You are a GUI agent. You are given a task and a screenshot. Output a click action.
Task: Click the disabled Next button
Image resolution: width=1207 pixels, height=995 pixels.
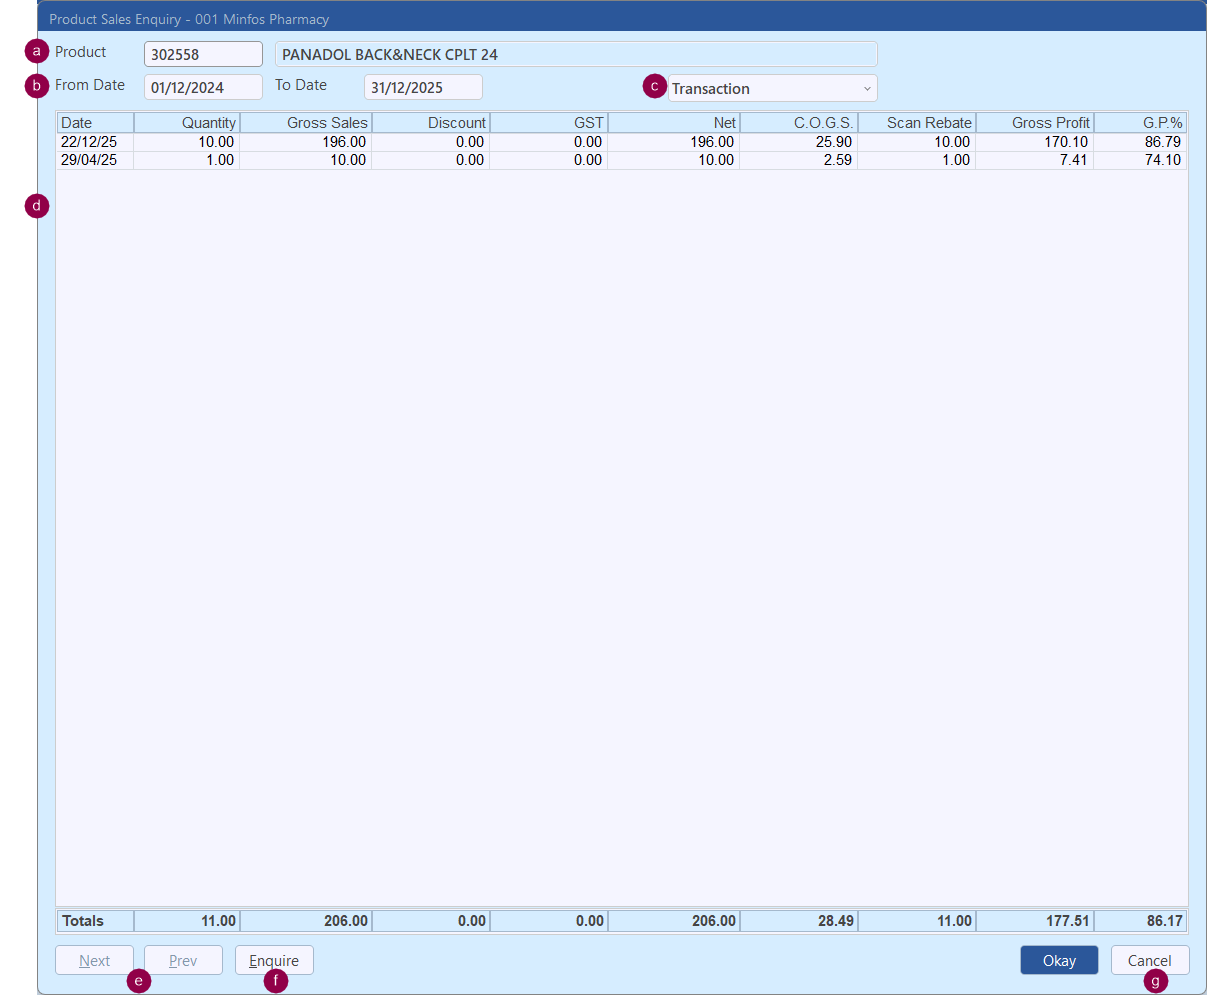[x=94, y=960]
